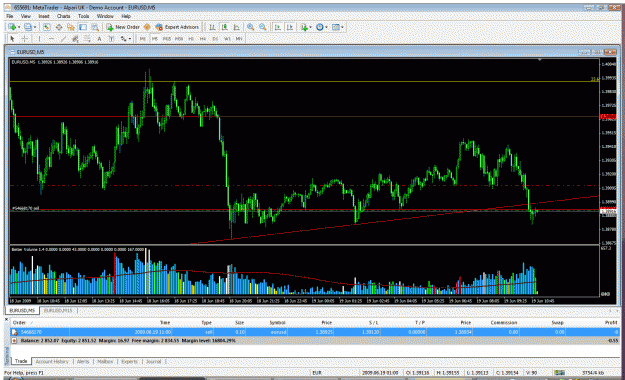625x380 pixels.
Task: Switch chart to candlesticks
Action: (224, 27)
